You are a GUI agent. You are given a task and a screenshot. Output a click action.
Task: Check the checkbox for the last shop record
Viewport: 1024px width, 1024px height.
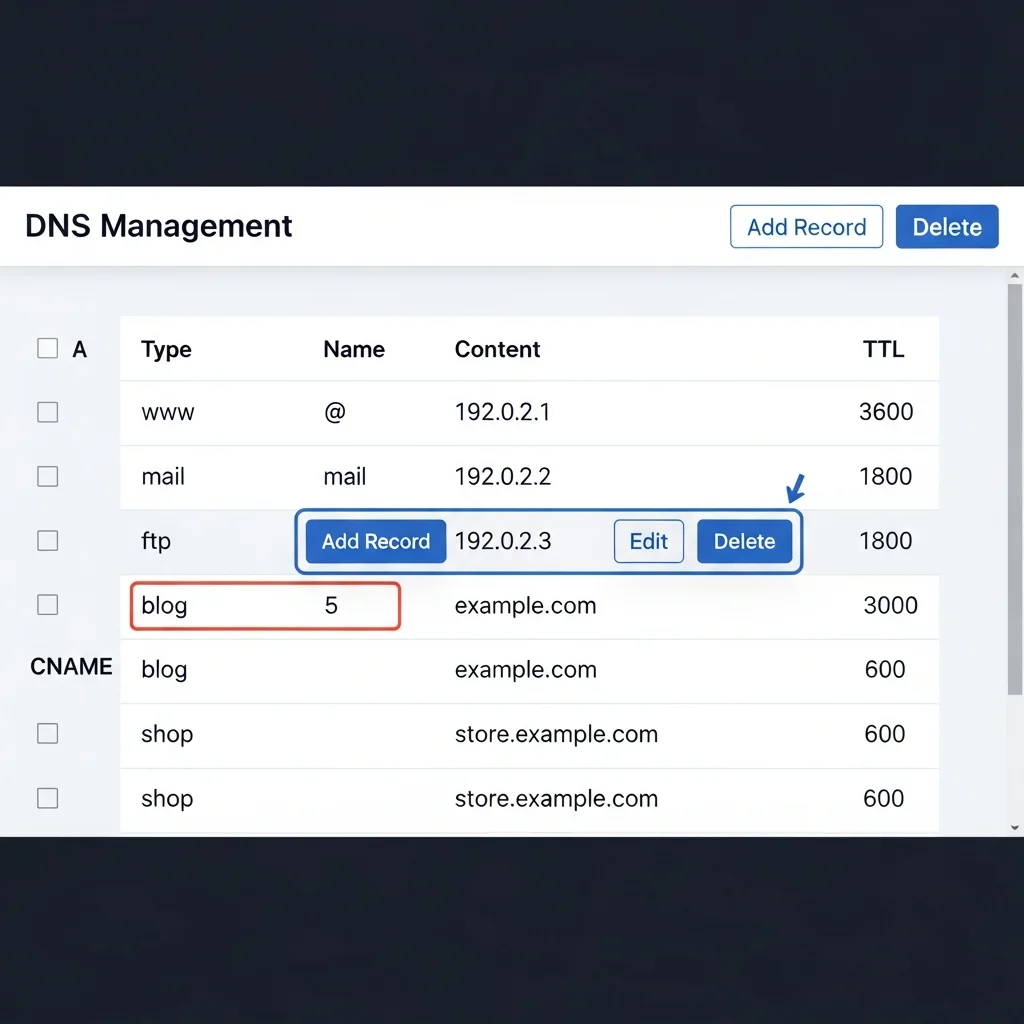pos(47,797)
